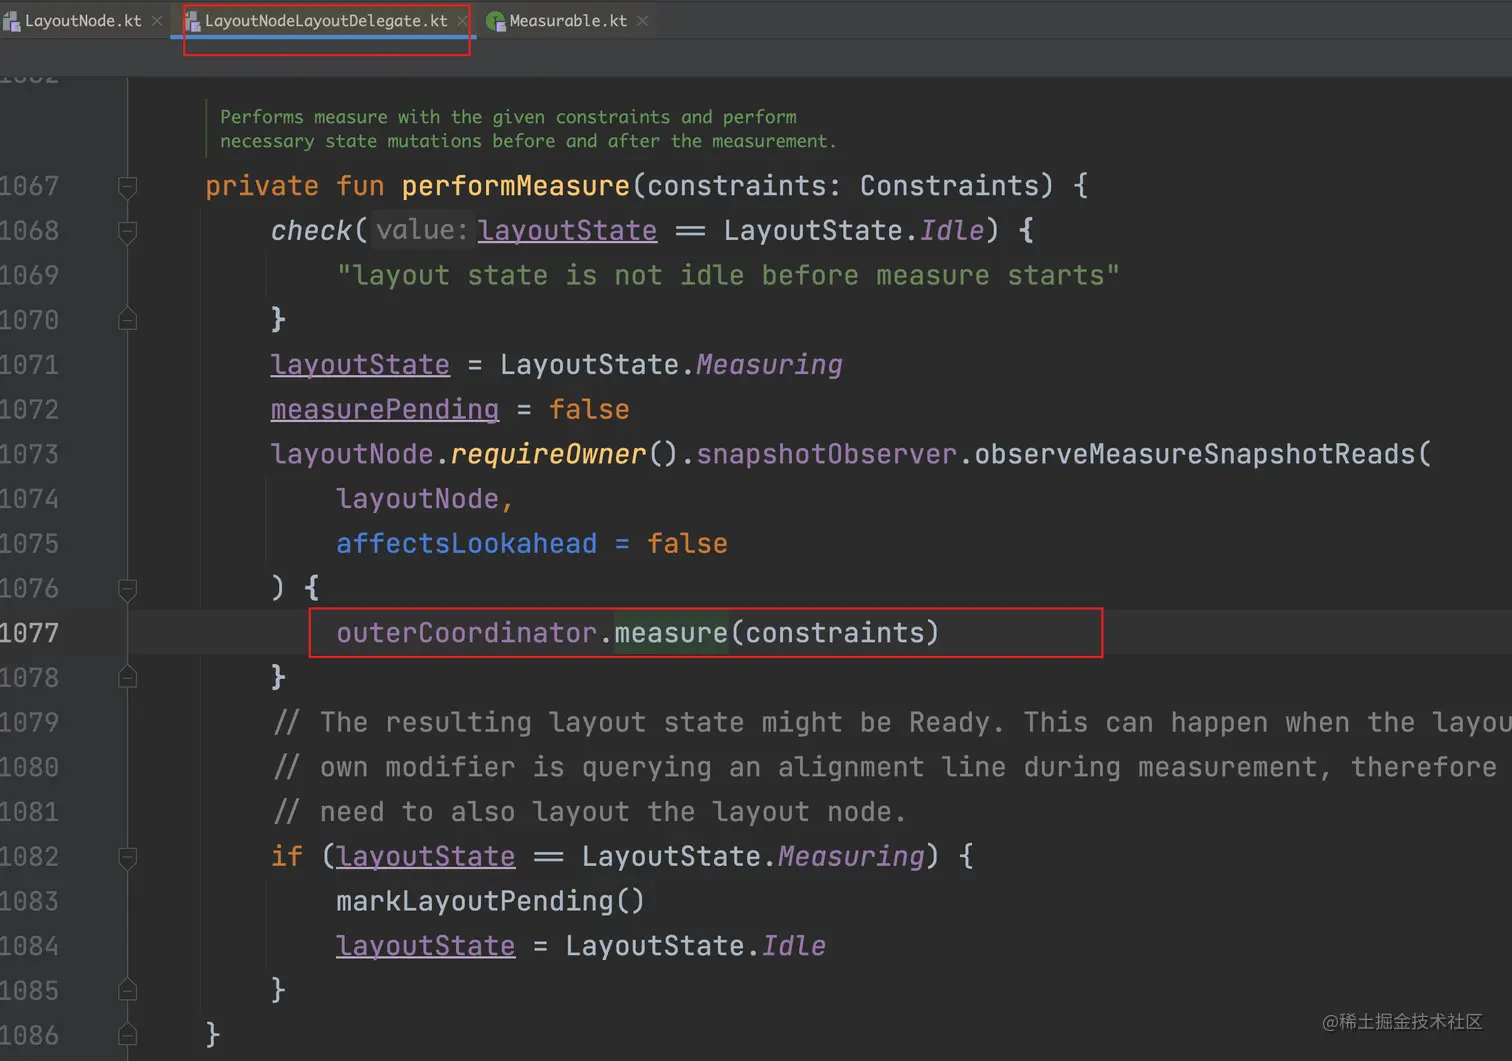Fold the lambda starting at line 1076
This screenshot has width=1512, height=1061.
[128, 588]
